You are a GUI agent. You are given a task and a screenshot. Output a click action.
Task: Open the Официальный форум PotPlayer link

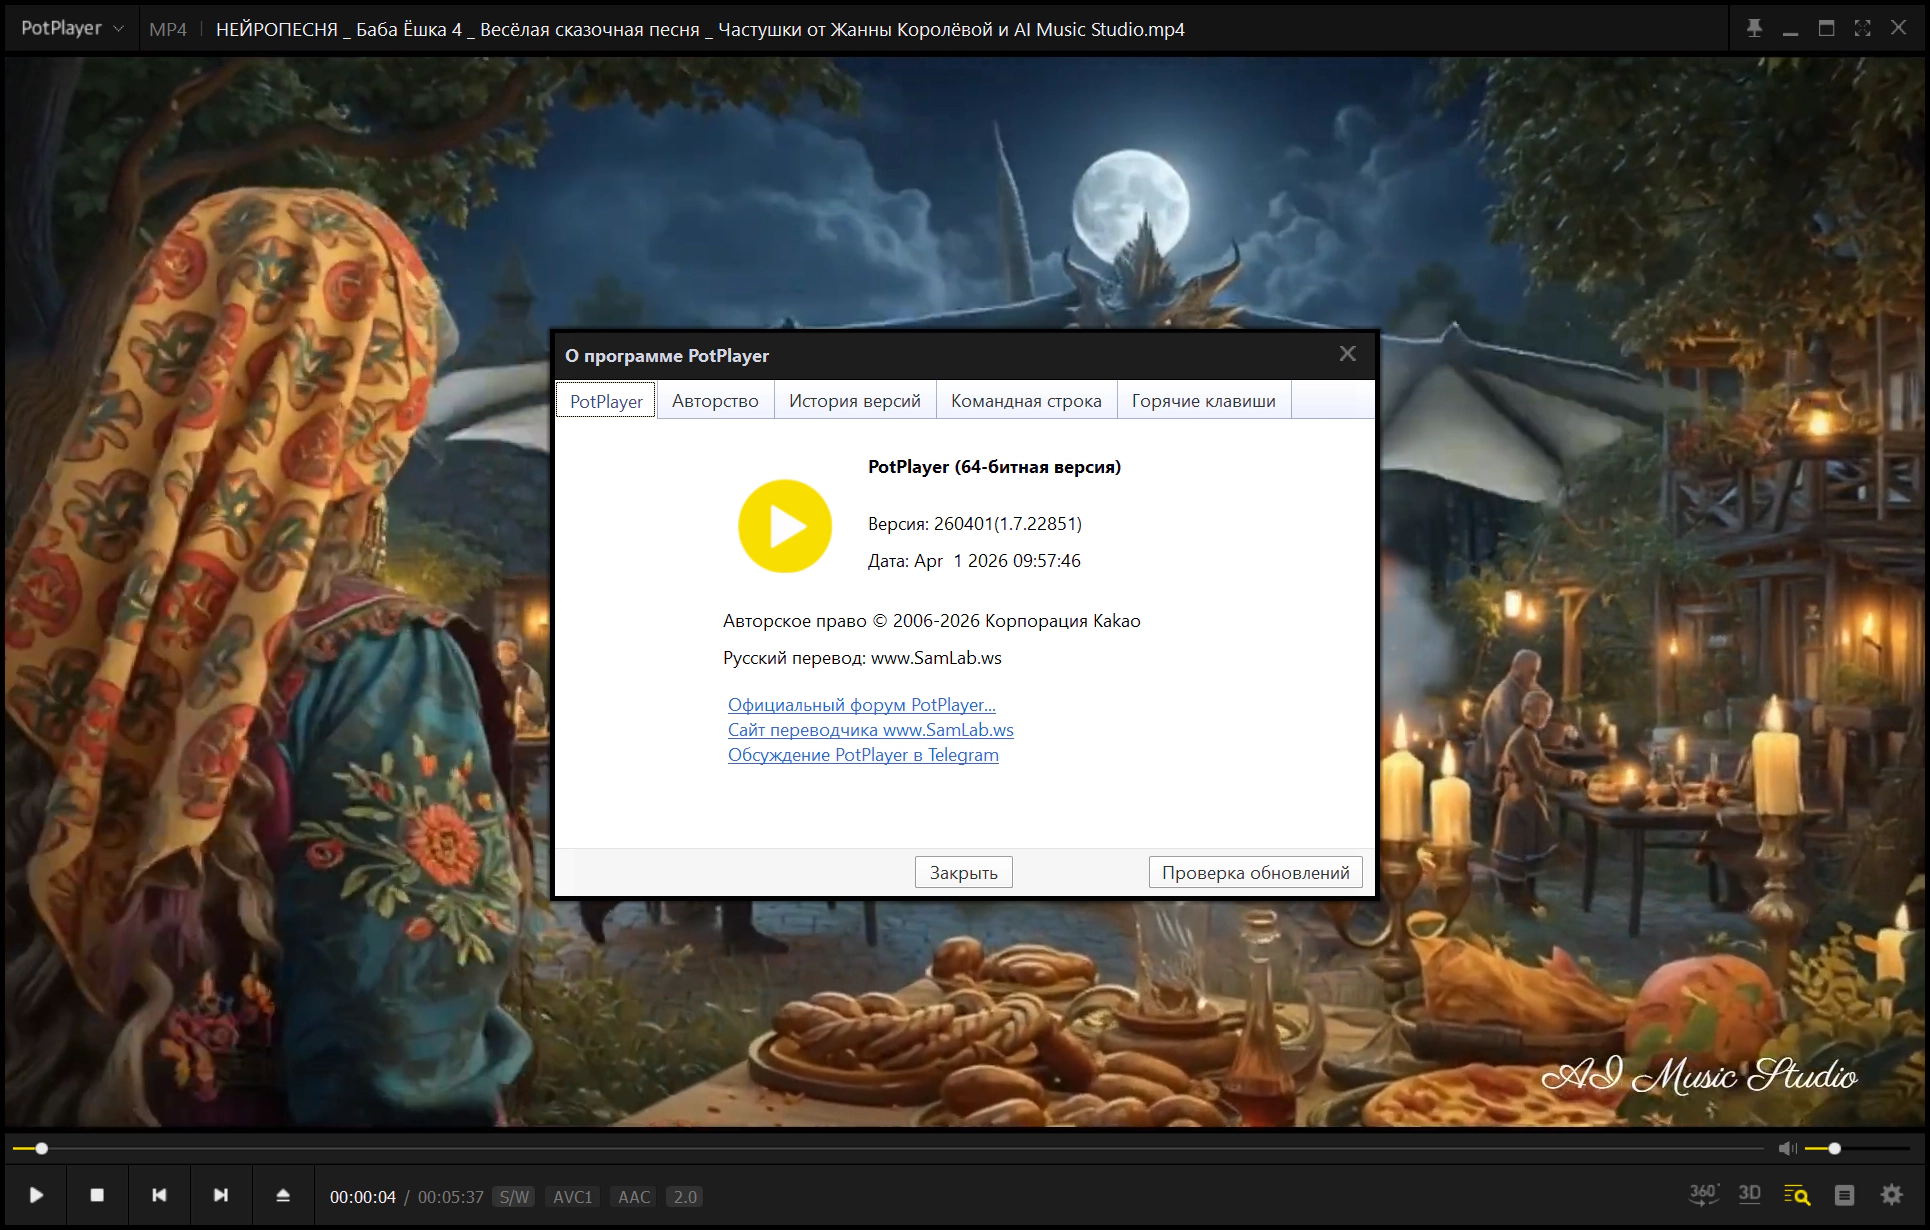pos(861,705)
